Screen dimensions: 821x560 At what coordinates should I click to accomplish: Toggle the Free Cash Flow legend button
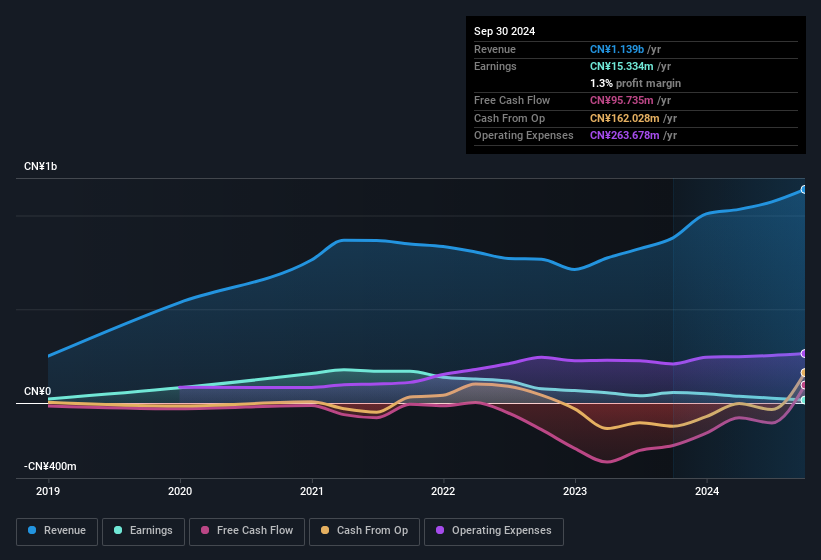coord(247,531)
